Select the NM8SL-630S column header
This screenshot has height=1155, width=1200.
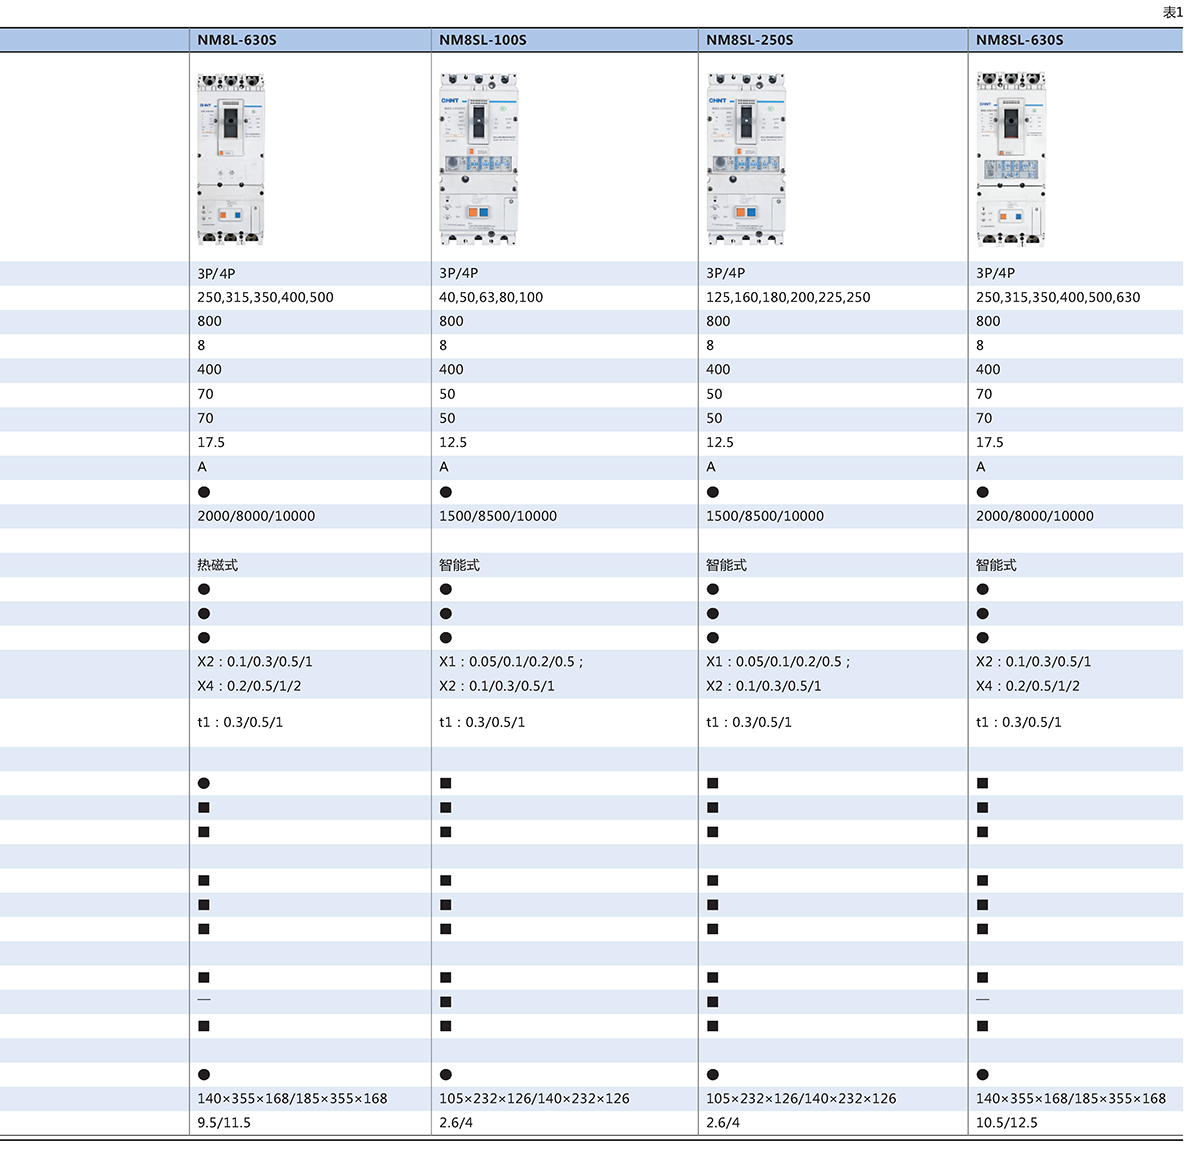[x=1020, y=40]
